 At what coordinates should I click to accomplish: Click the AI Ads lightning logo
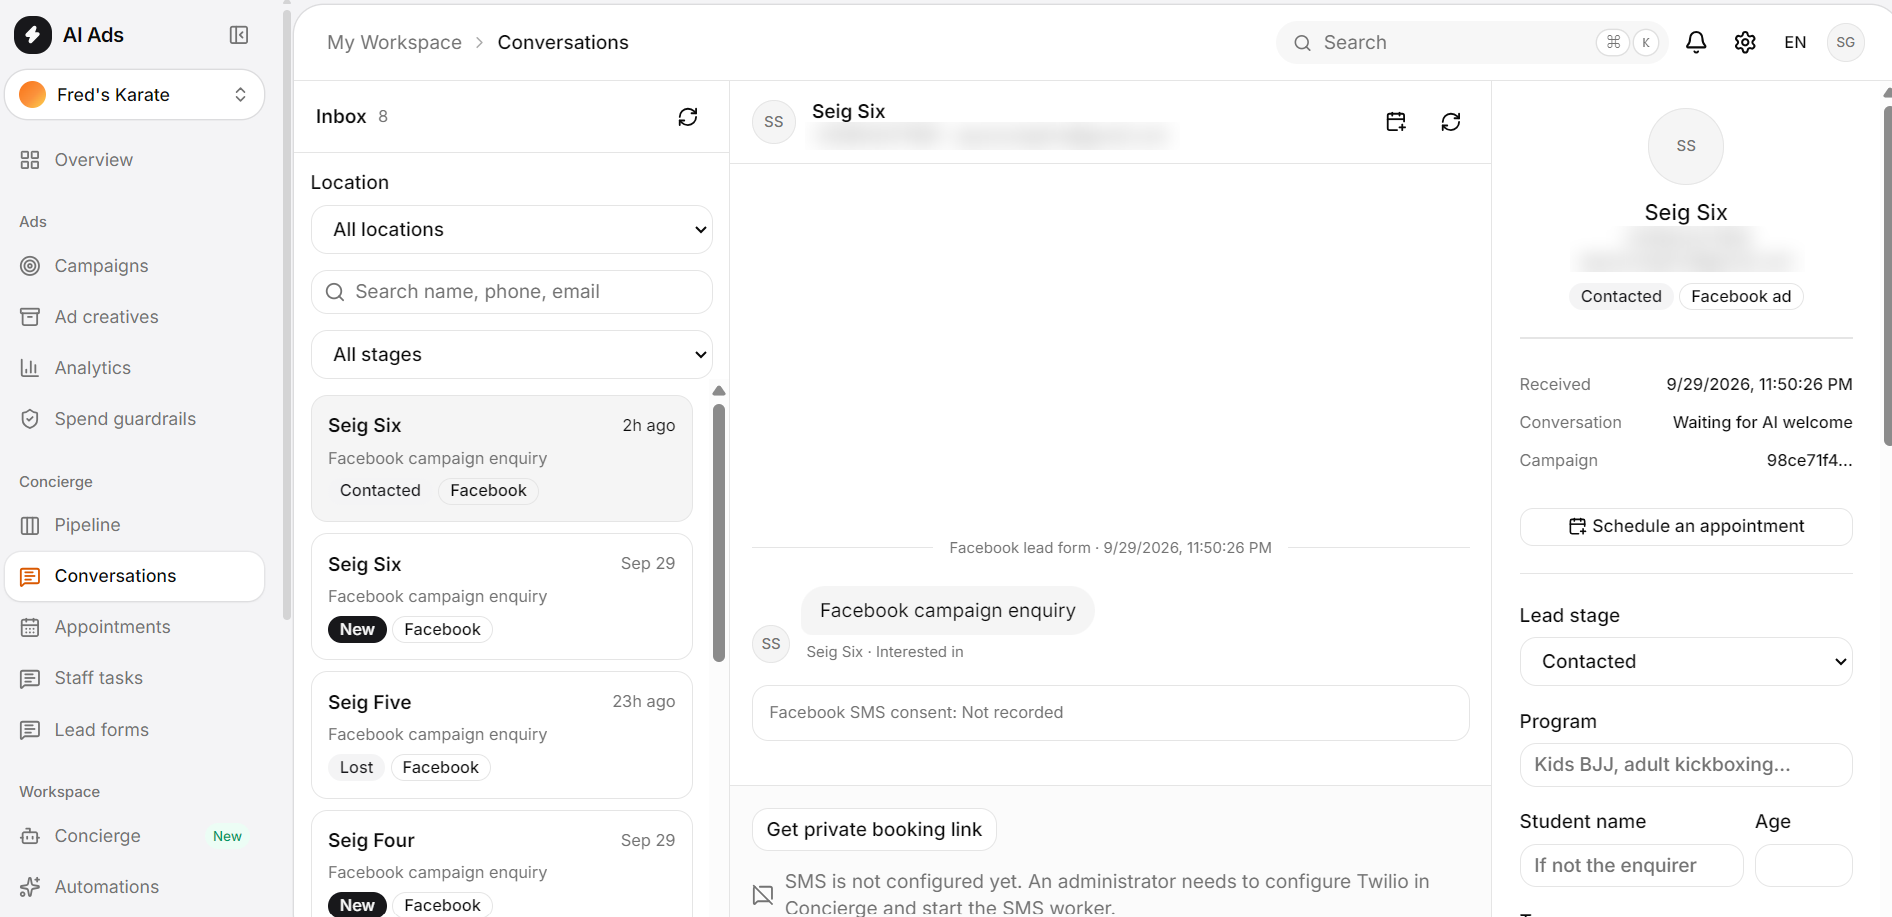tap(33, 35)
